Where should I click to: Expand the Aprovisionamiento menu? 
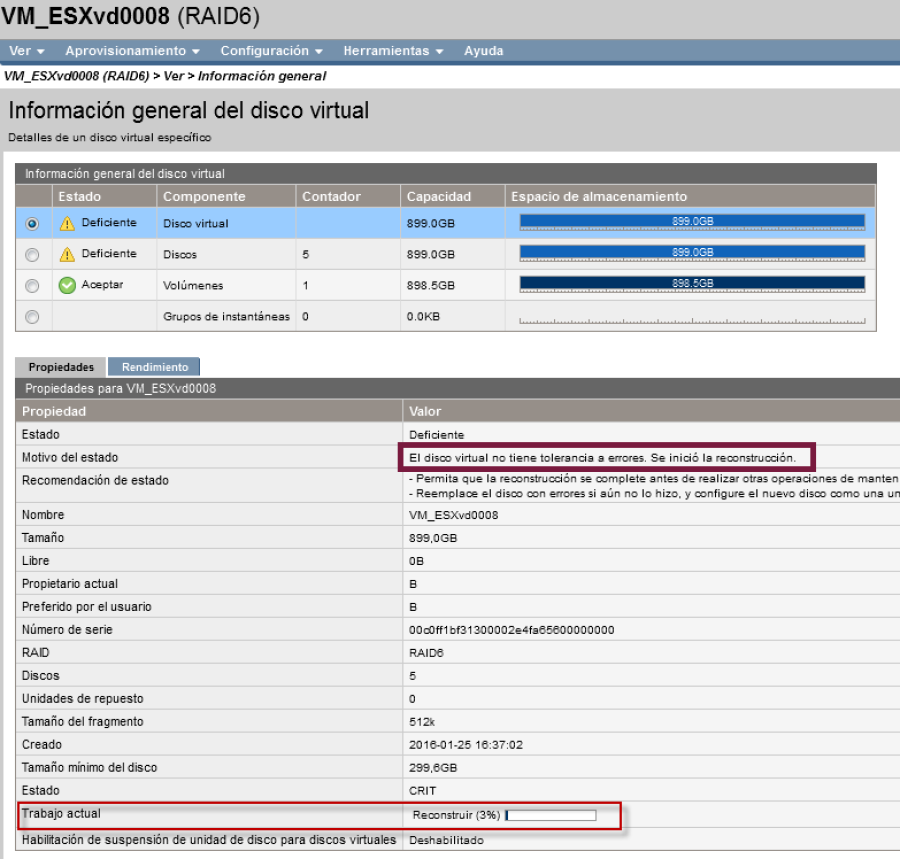(x=132, y=50)
